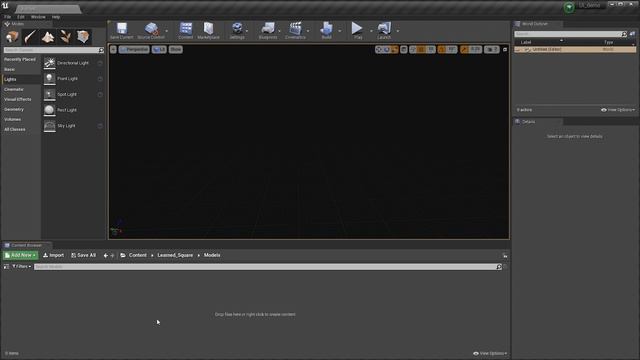Open the Window menu
640x360 pixels.
(x=38, y=17)
